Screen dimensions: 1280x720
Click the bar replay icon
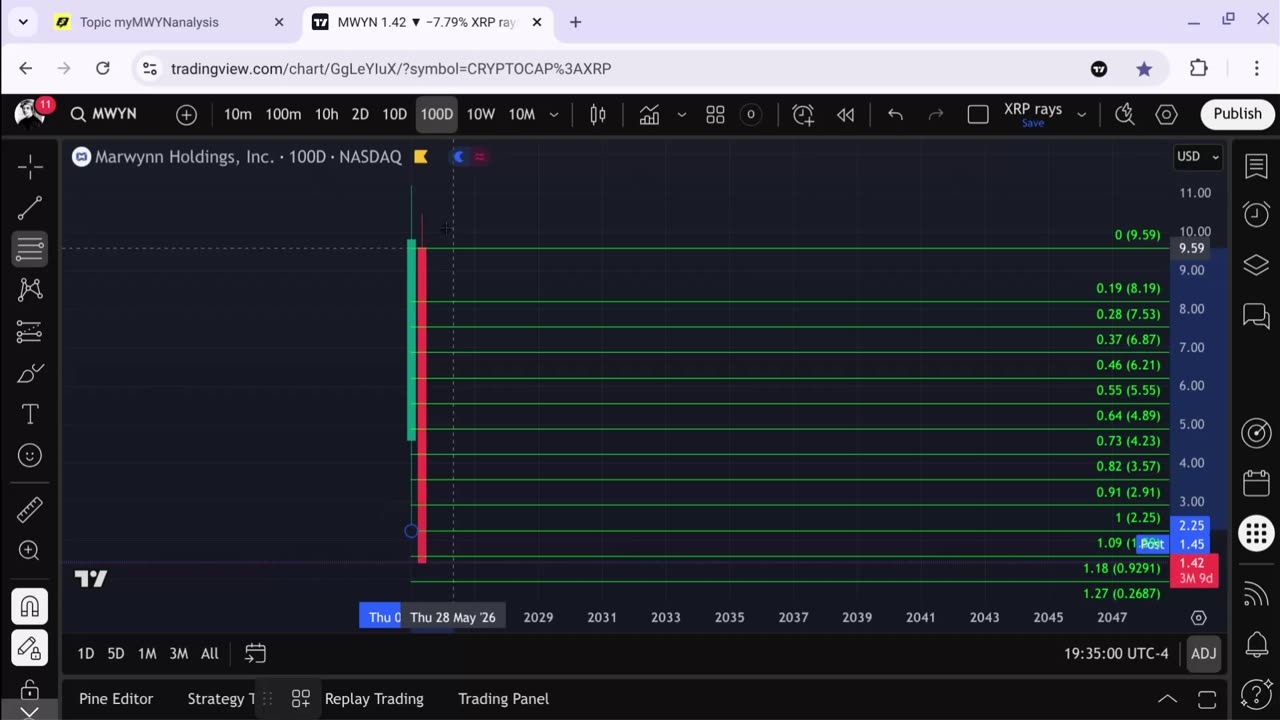pos(845,115)
